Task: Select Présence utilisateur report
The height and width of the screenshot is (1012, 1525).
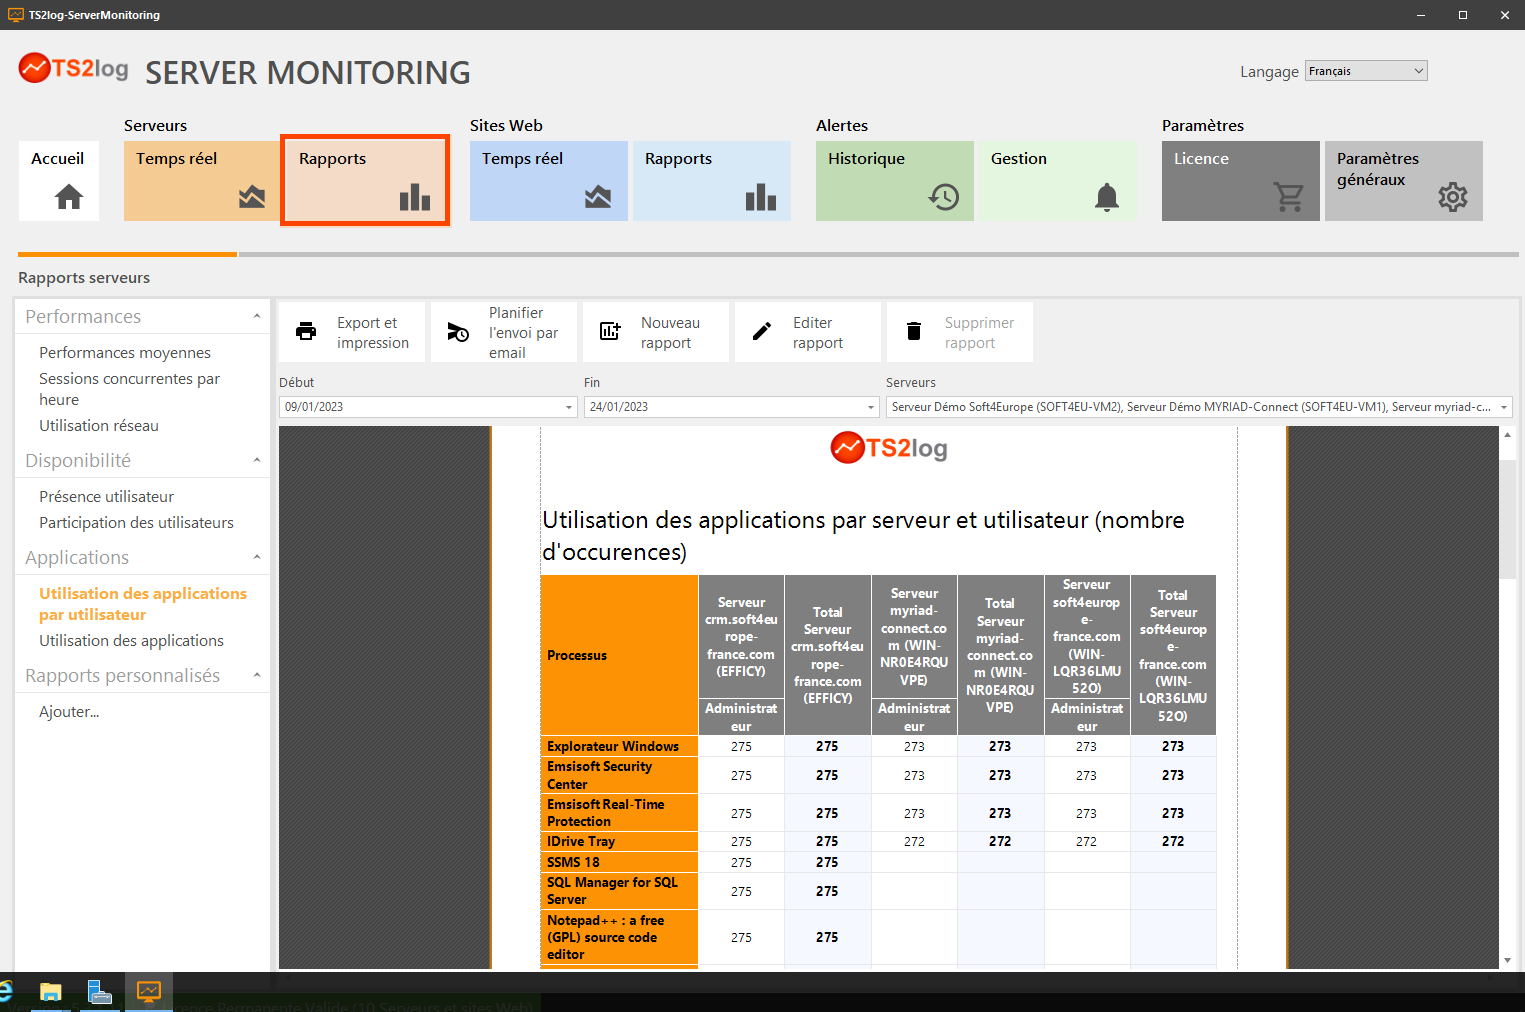Action: tap(106, 497)
